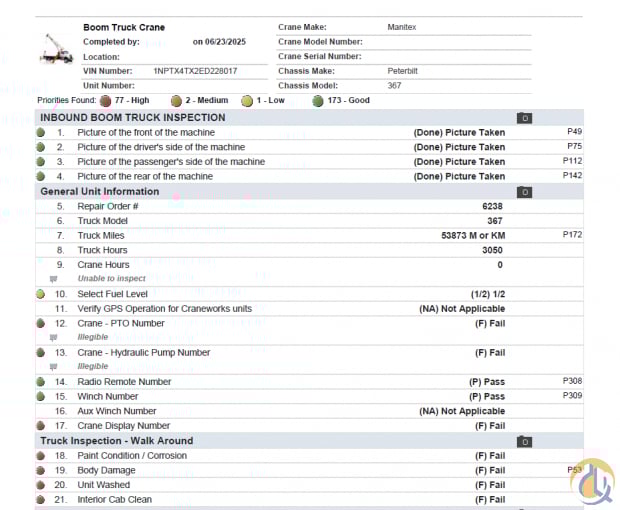Click the completion date 06/23/2025
This screenshot has width=620, height=510.
(x=225, y=42)
